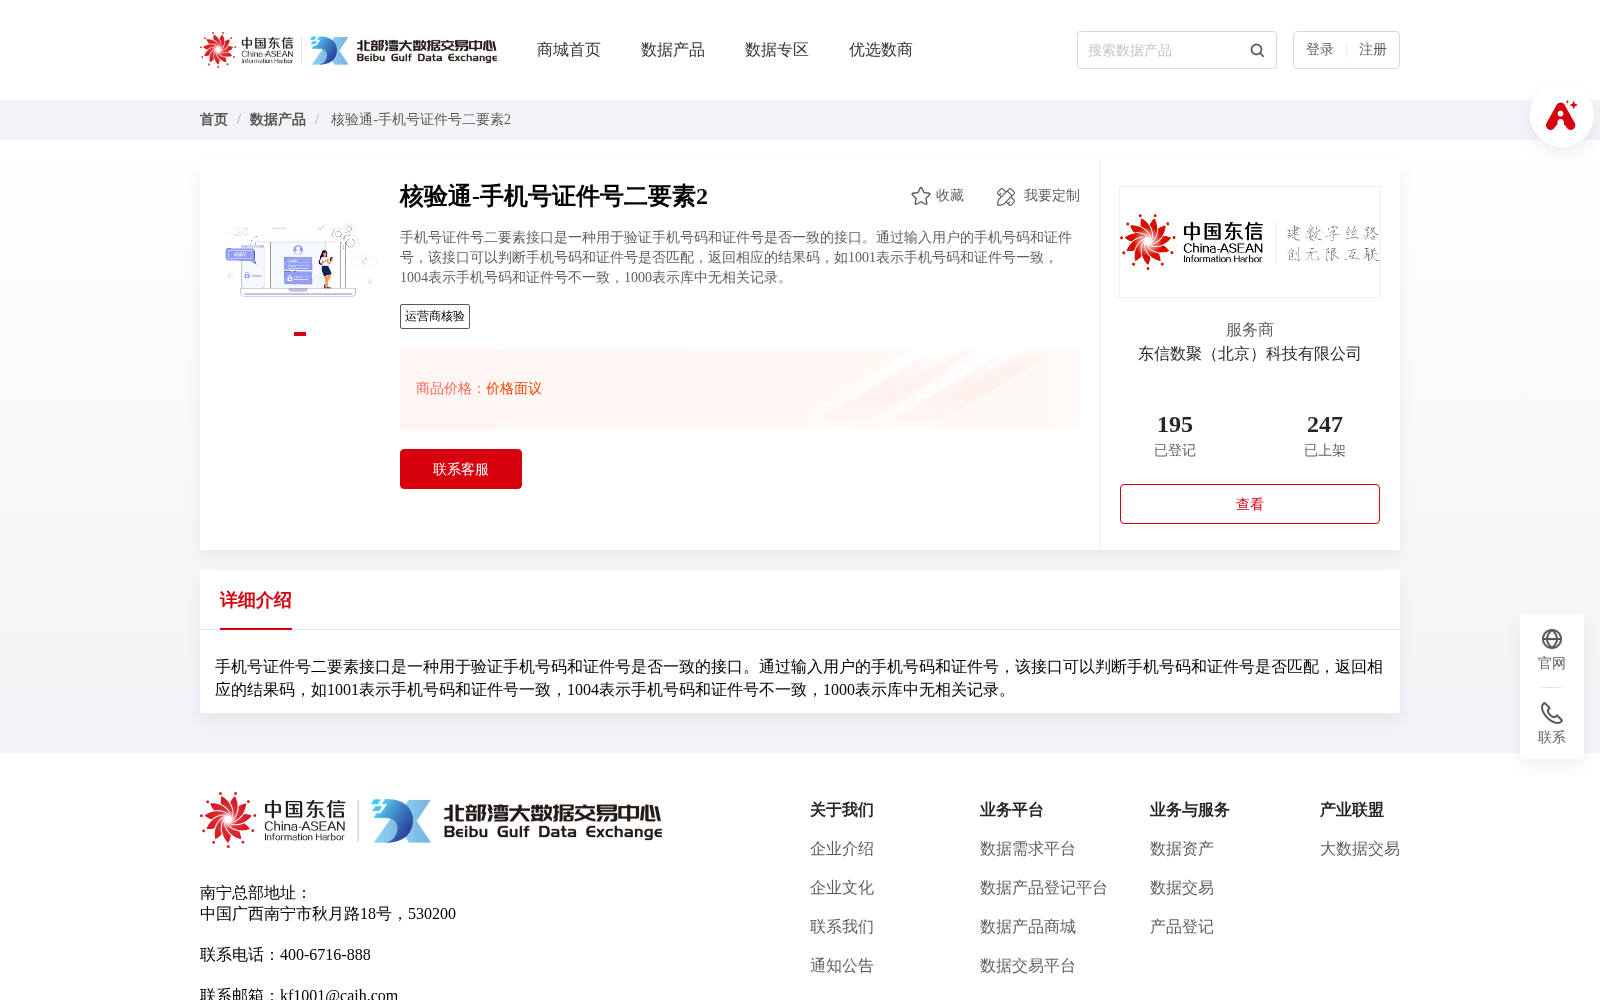Open footer link 产品登记
This screenshot has width=1600, height=1000.
pyautogui.click(x=1182, y=927)
